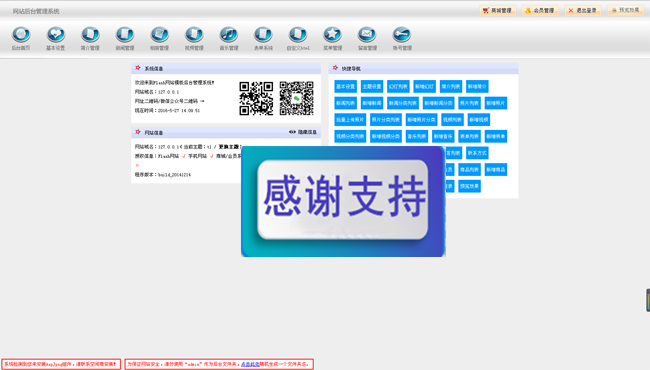Click the 新增新闻 quick nav tile
This screenshot has height=370, width=650.
pyautogui.click(x=372, y=103)
